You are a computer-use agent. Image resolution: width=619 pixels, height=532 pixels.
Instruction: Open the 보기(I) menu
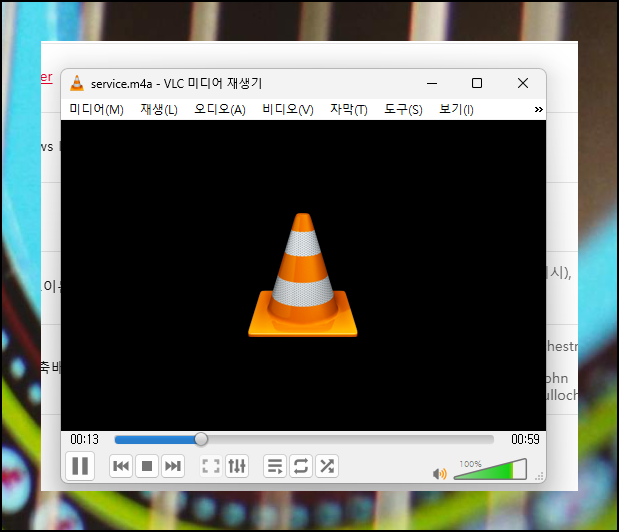click(456, 109)
